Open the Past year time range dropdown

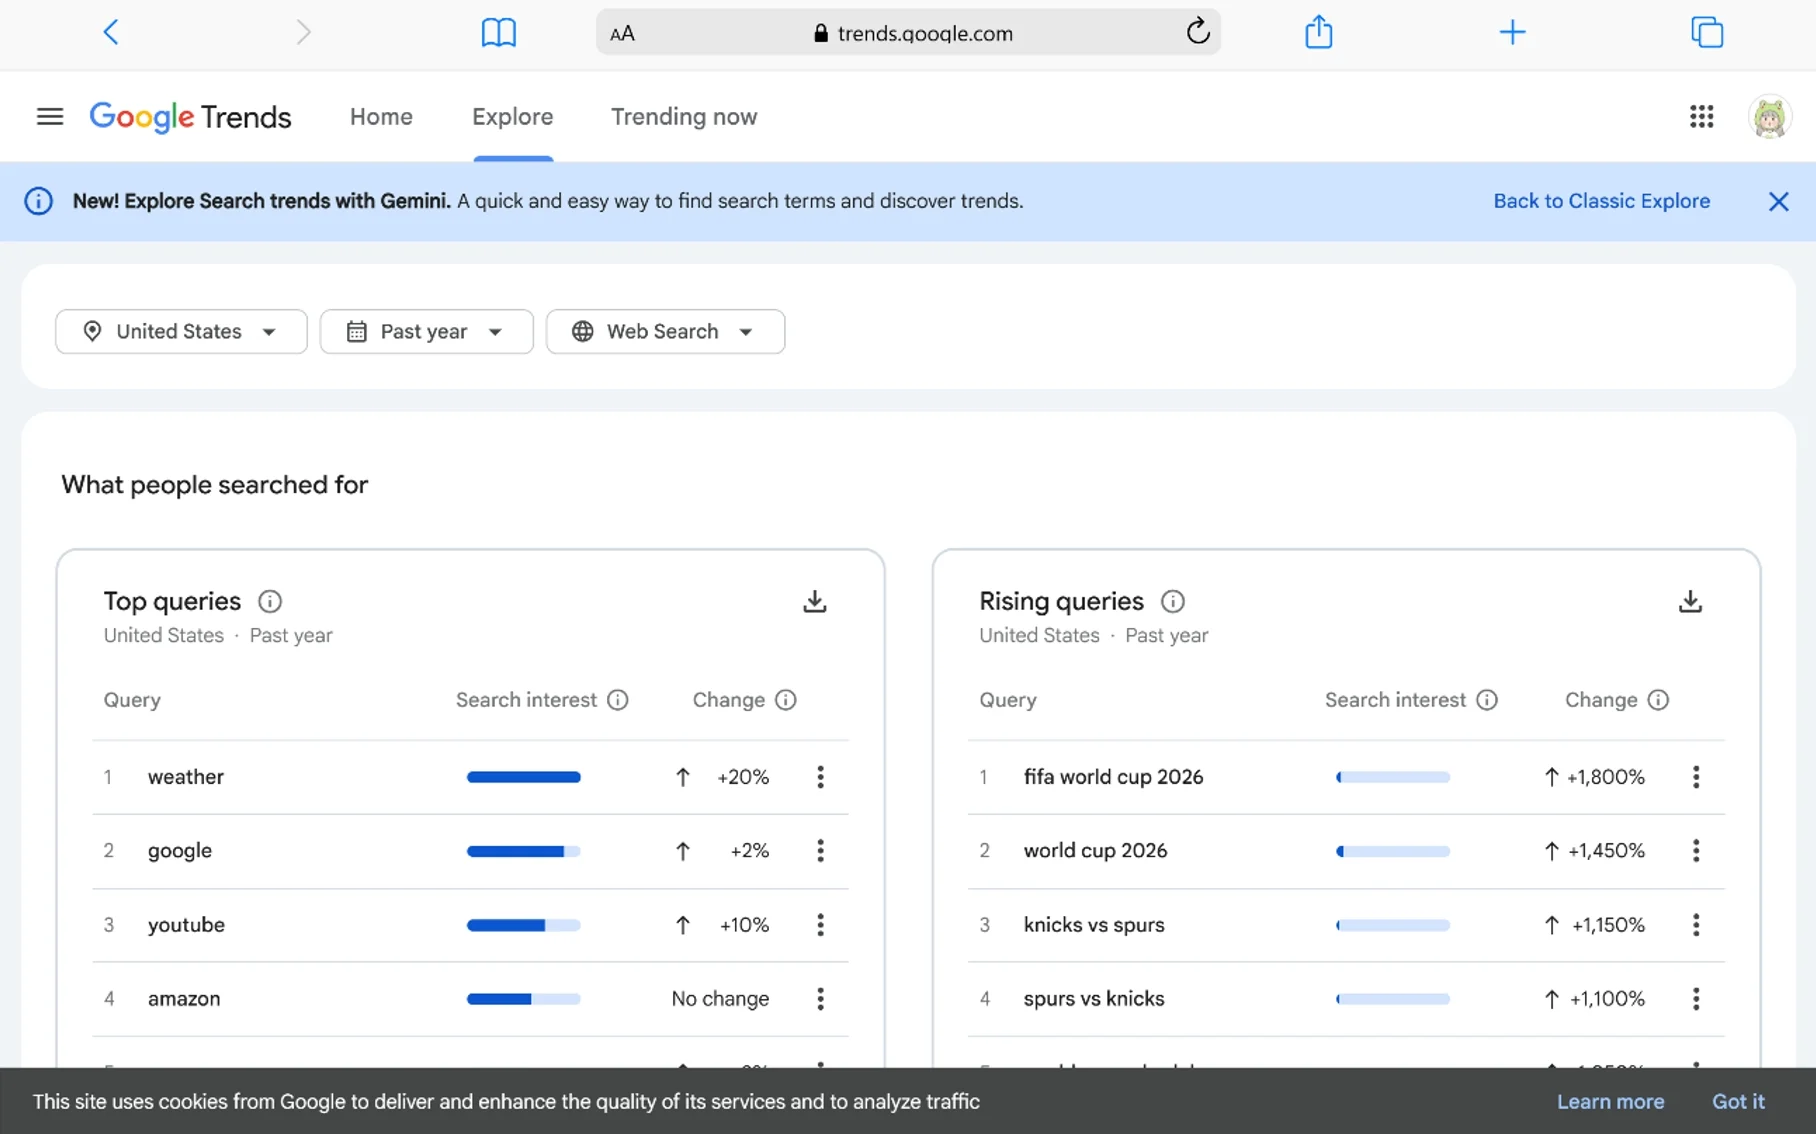[426, 331]
